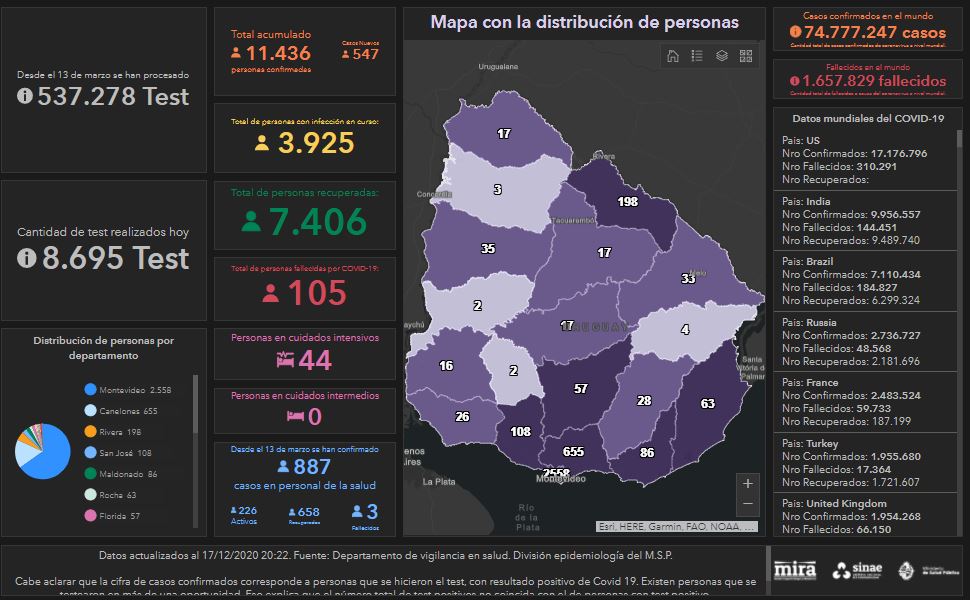Image resolution: width=970 pixels, height=600 pixels.
Task: Open the map legend list icon
Action: (697, 56)
